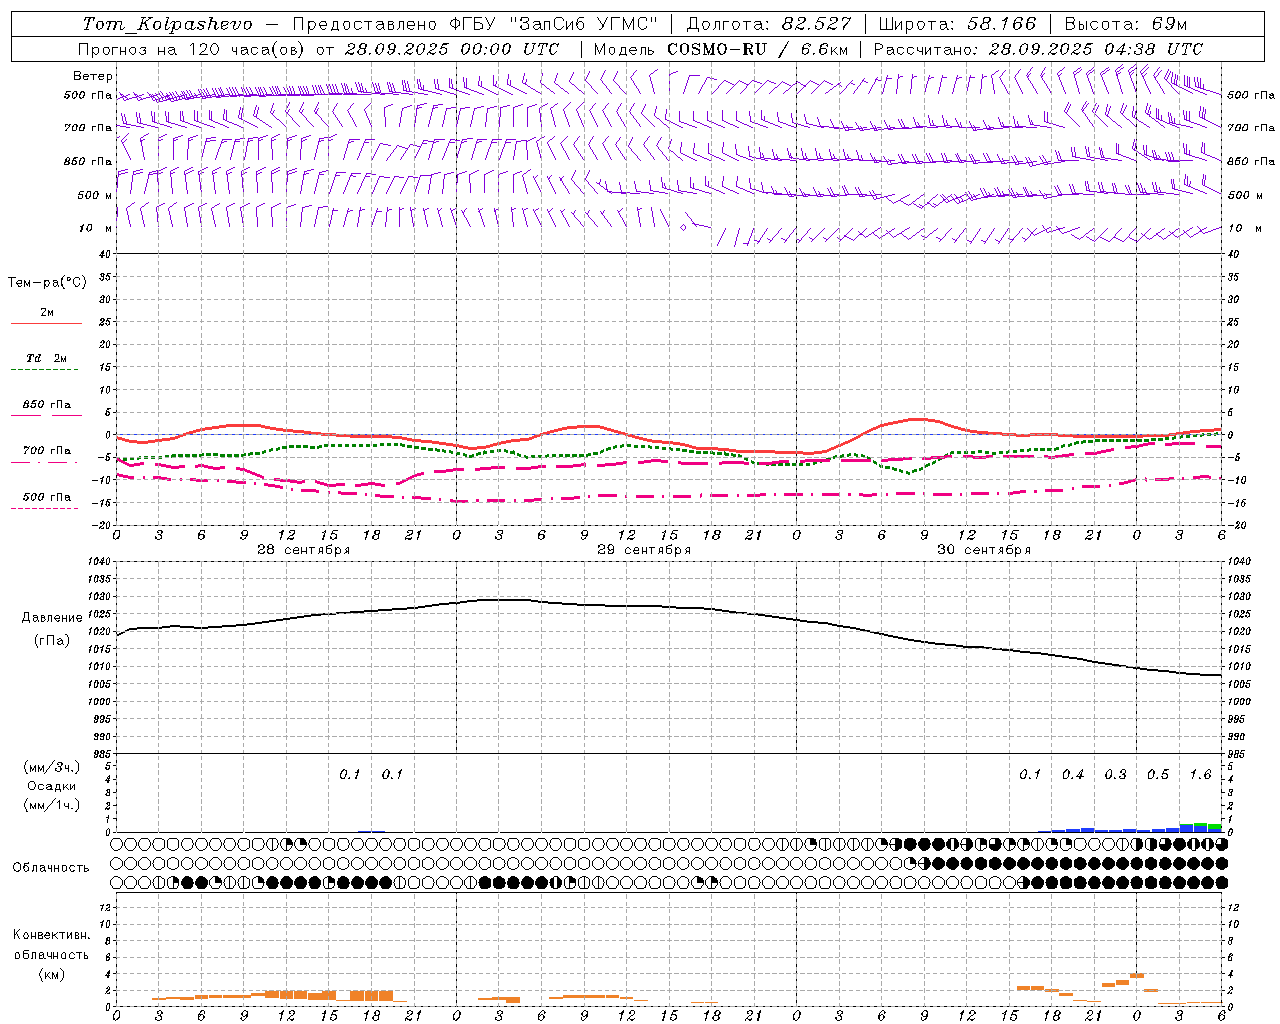The width and height of the screenshot is (1280, 1024).
Task: Click the '28 сентября' date label
Action: 303,550
